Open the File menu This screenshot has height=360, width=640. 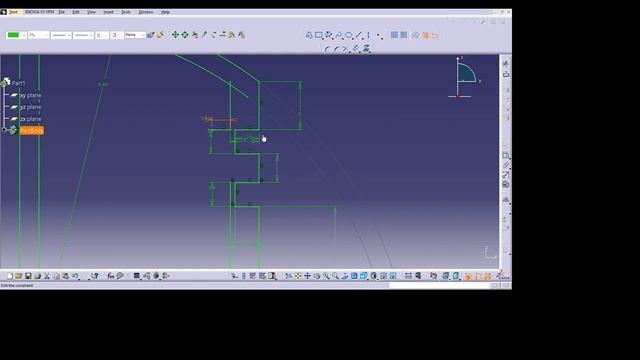pyautogui.click(x=62, y=12)
